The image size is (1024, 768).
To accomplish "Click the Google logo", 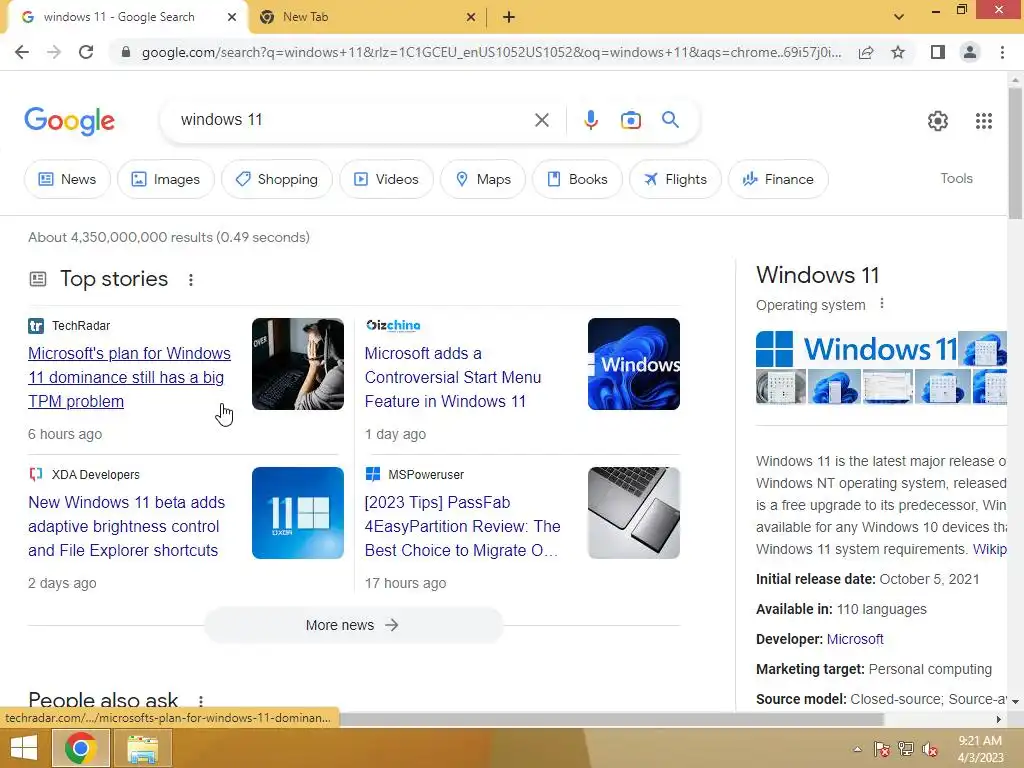I will [69, 121].
